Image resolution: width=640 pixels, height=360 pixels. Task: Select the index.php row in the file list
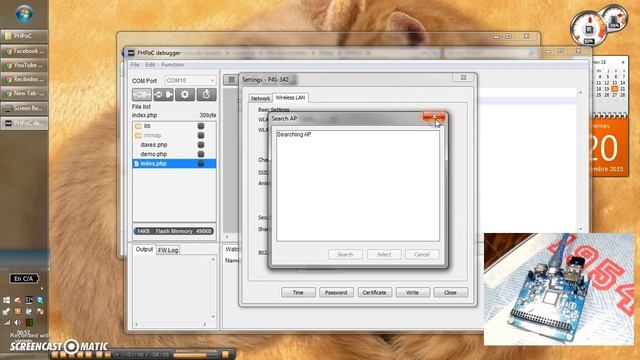tap(174, 164)
